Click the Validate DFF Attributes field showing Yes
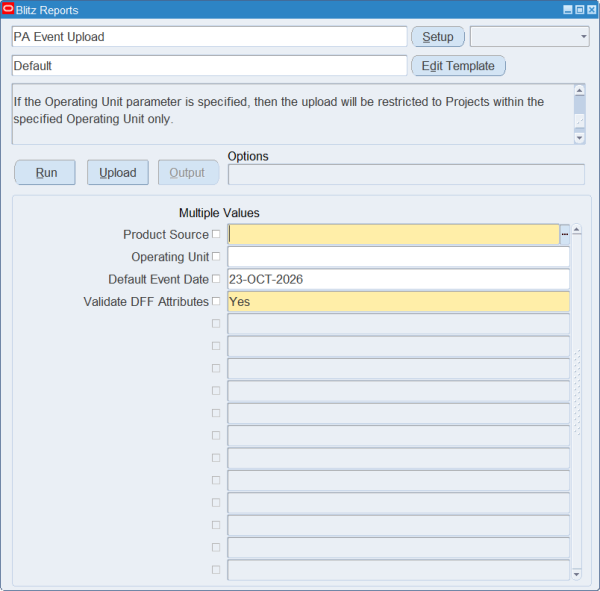This screenshot has height=591, width=600. click(398, 301)
